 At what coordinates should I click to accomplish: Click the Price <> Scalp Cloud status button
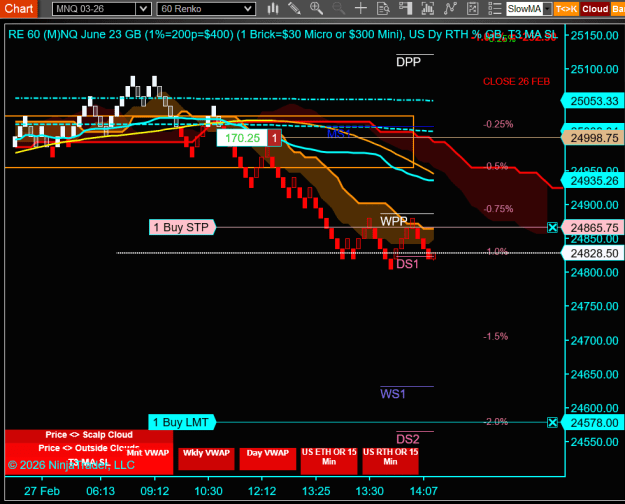[89, 435]
